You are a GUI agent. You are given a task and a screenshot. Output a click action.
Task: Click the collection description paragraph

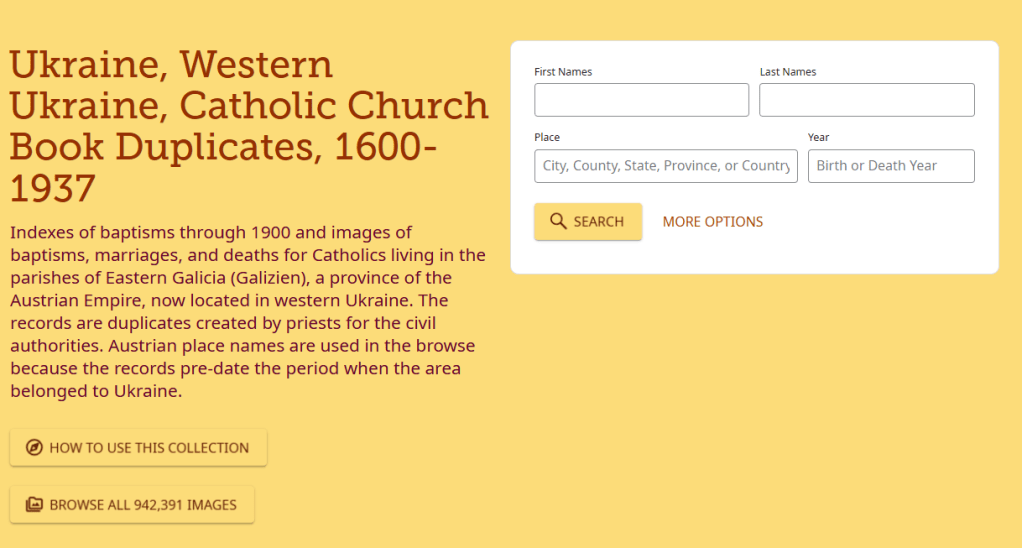pos(248,312)
